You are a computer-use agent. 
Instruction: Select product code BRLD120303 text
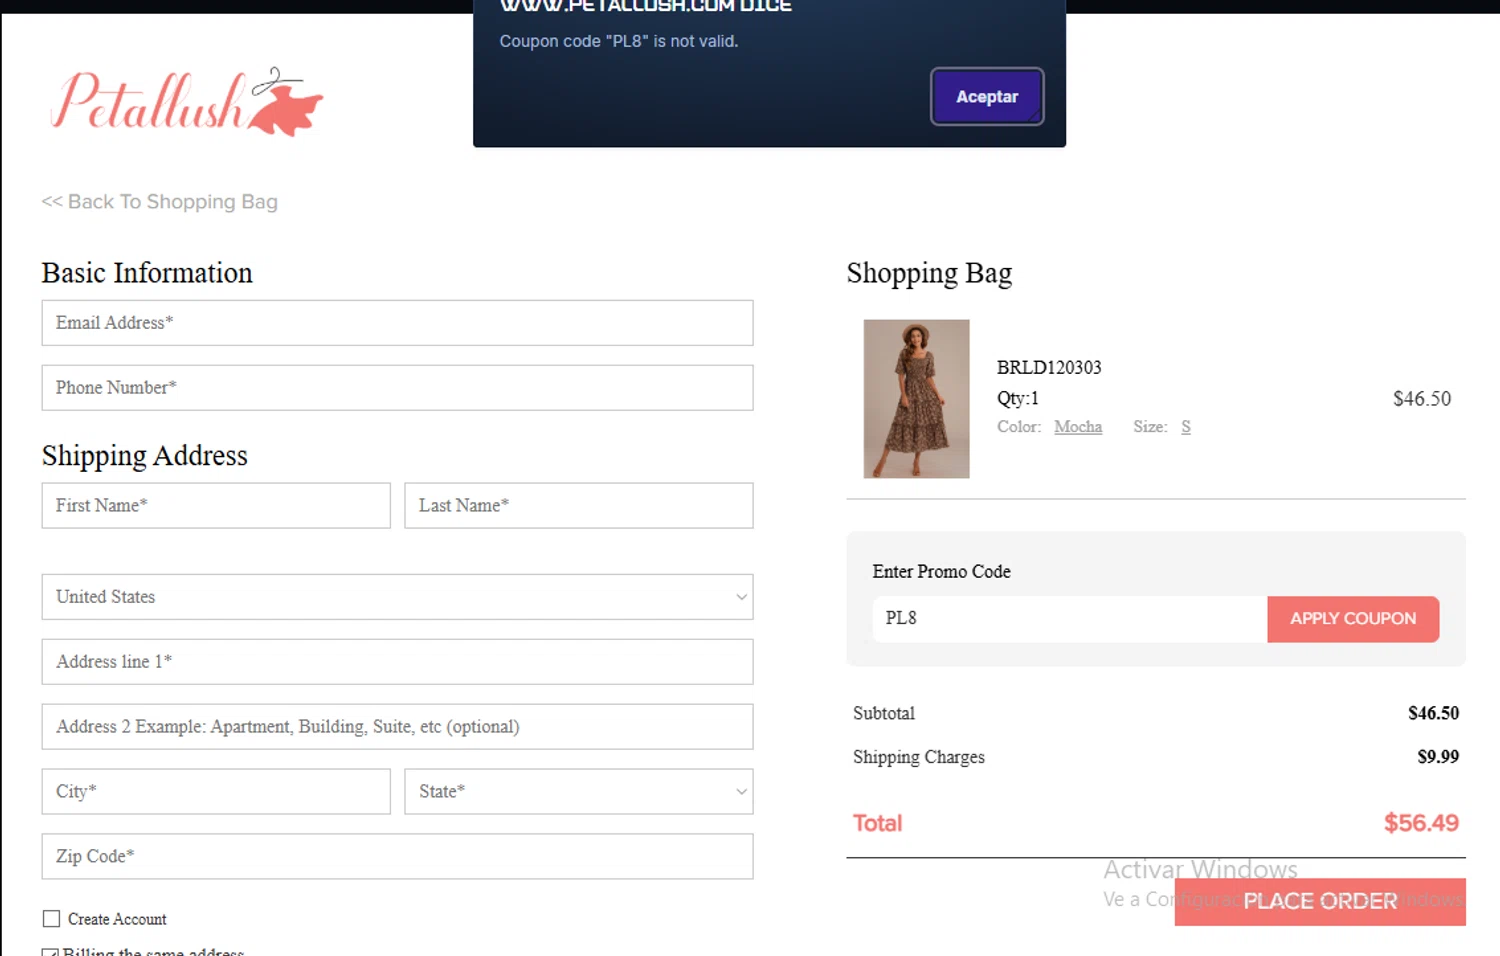1049,368
